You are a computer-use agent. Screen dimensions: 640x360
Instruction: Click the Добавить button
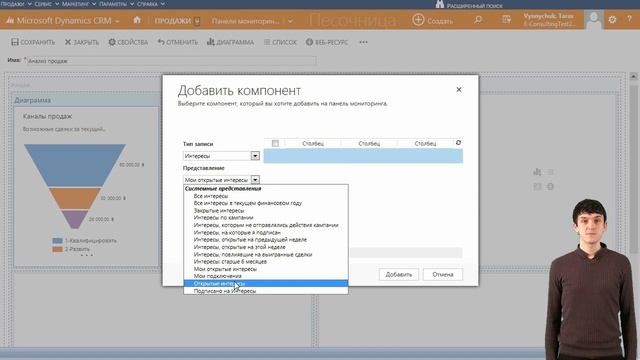pyautogui.click(x=399, y=274)
